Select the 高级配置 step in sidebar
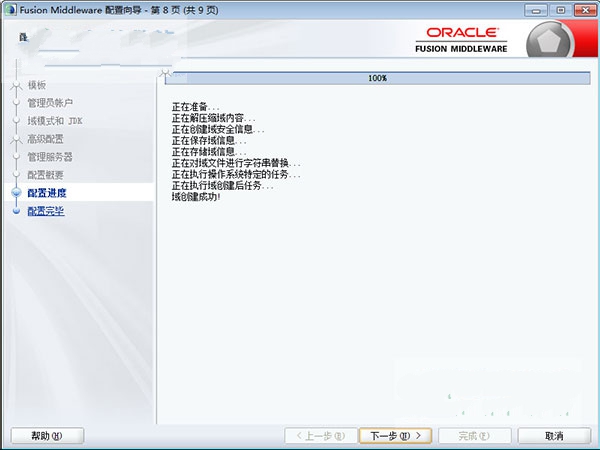The image size is (600, 450). coord(46,139)
